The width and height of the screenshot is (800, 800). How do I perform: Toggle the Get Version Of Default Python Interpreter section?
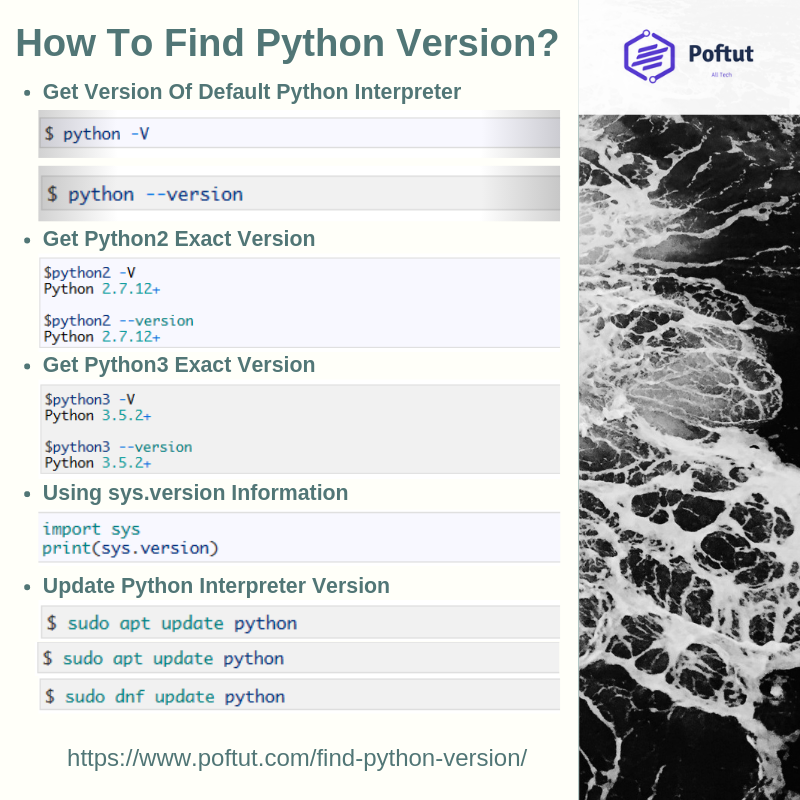point(251,91)
